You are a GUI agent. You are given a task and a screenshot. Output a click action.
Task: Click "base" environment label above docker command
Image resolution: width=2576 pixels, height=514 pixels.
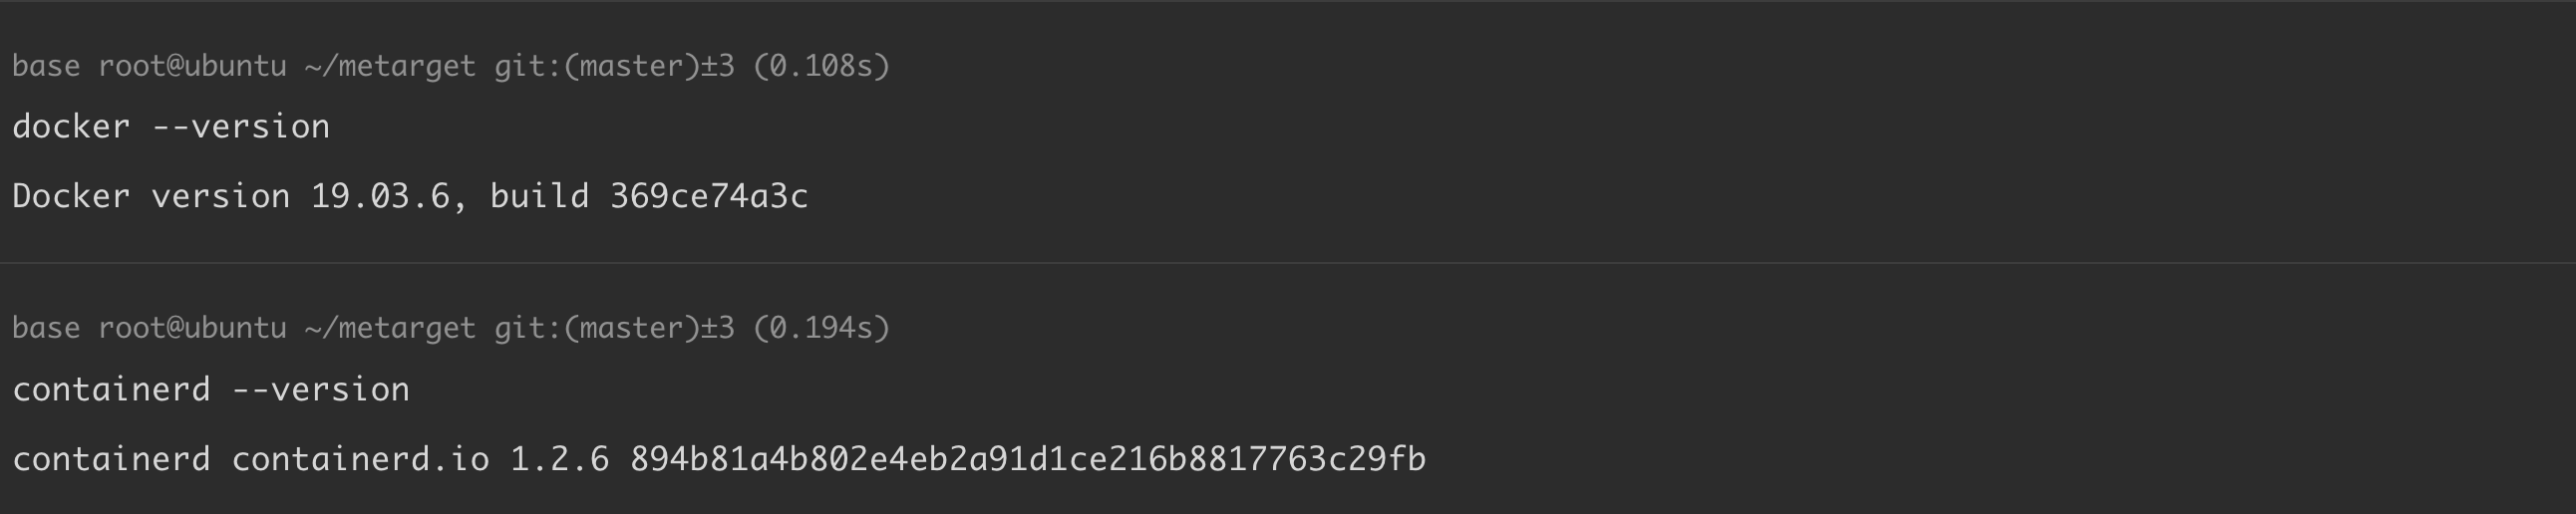(46, 66)
